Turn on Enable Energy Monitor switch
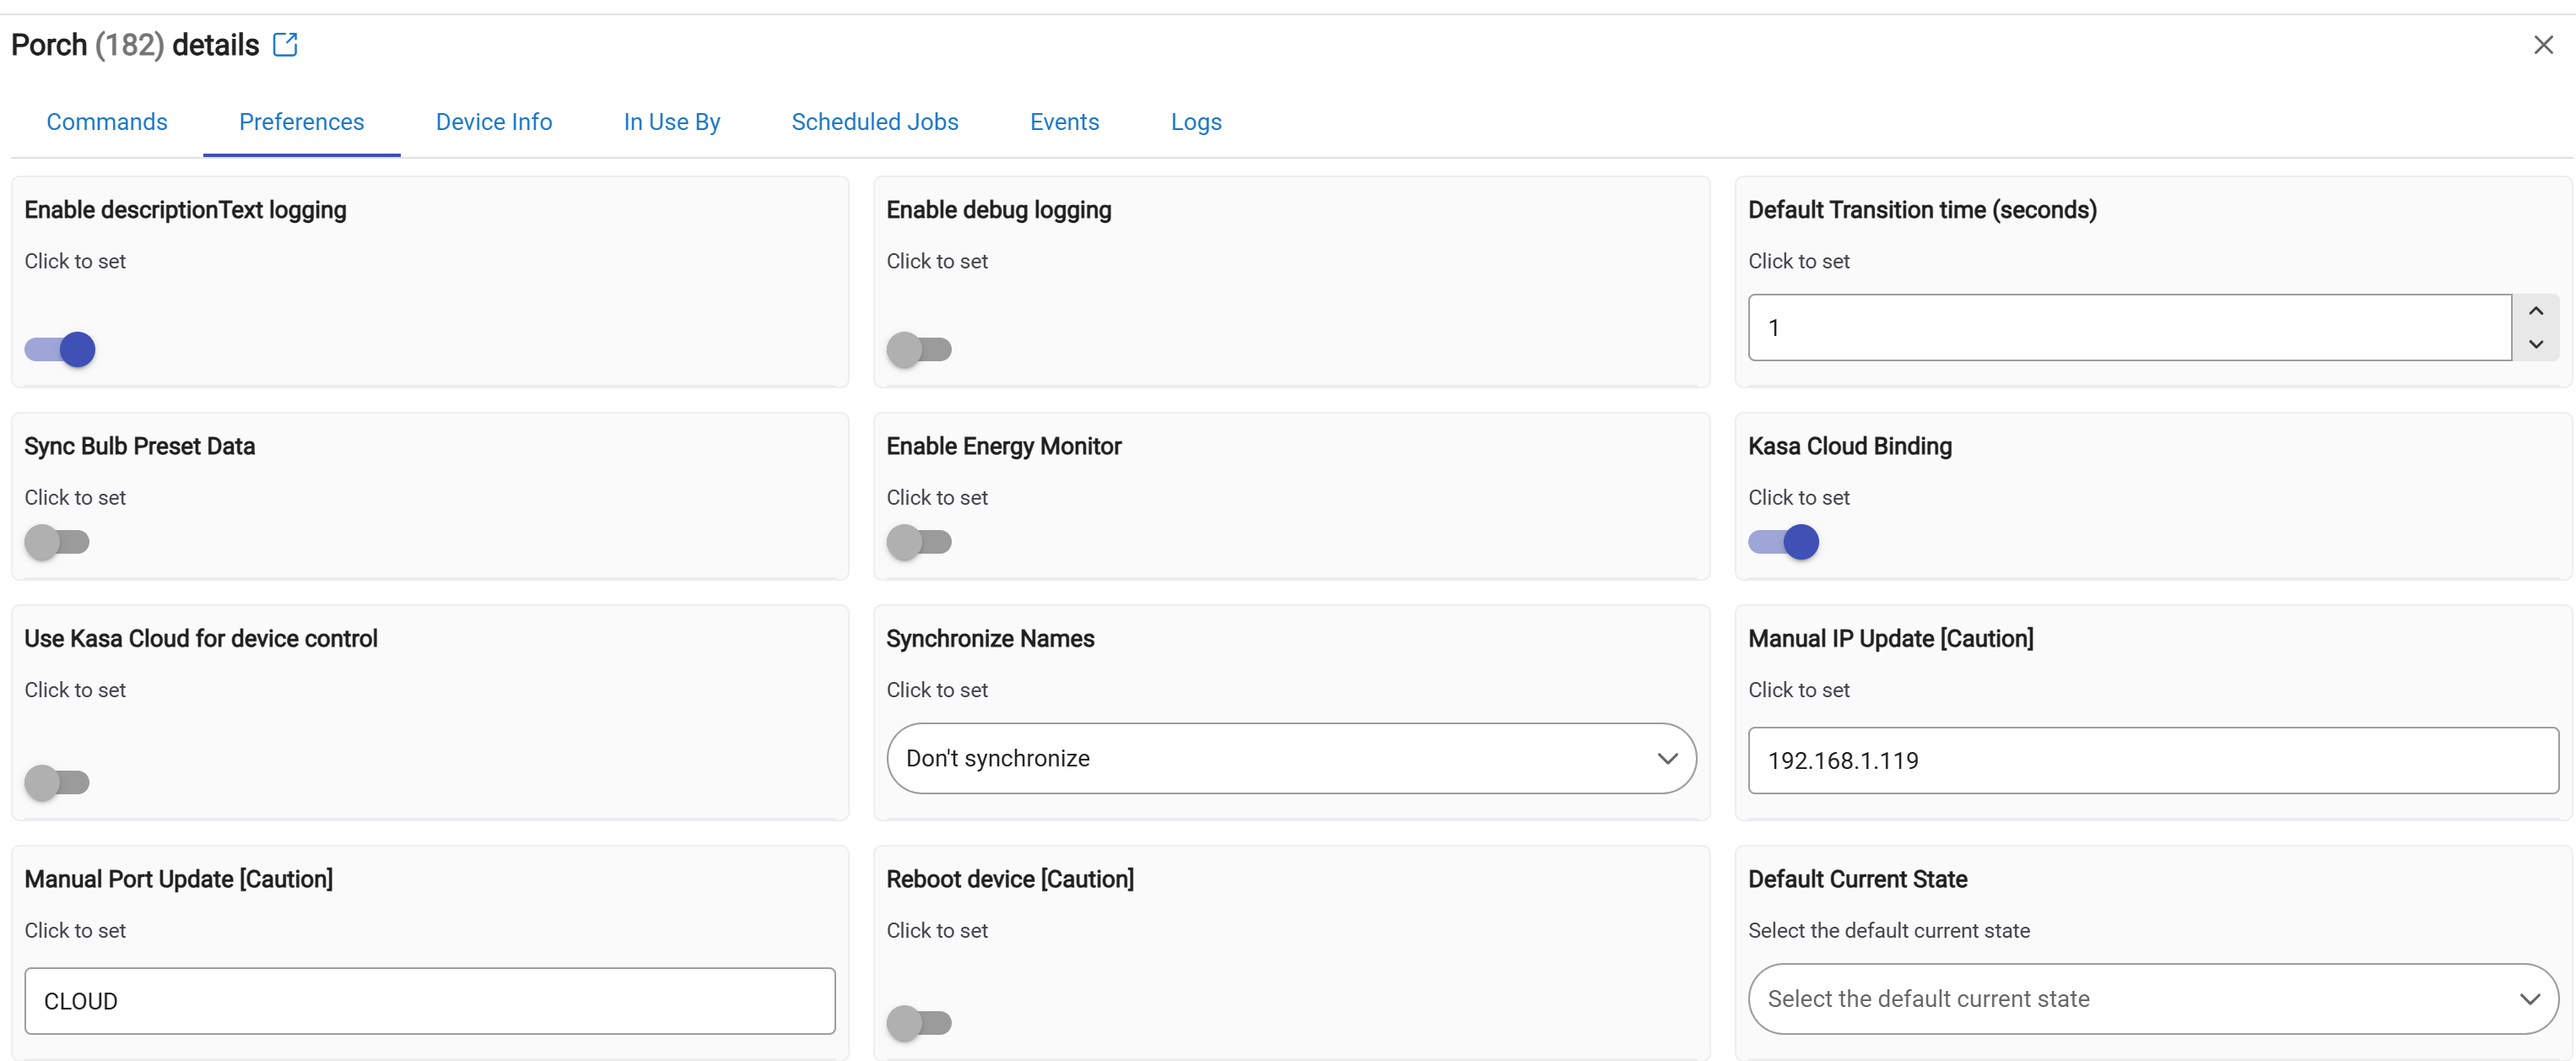 [919, 542]
